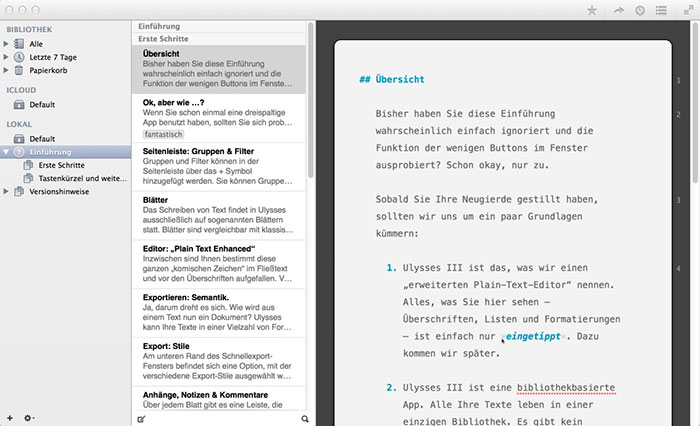The height and width of the screenshot is (426, 700).
Task: Open sheet search with magnifier icon
Action: (305, 419)
